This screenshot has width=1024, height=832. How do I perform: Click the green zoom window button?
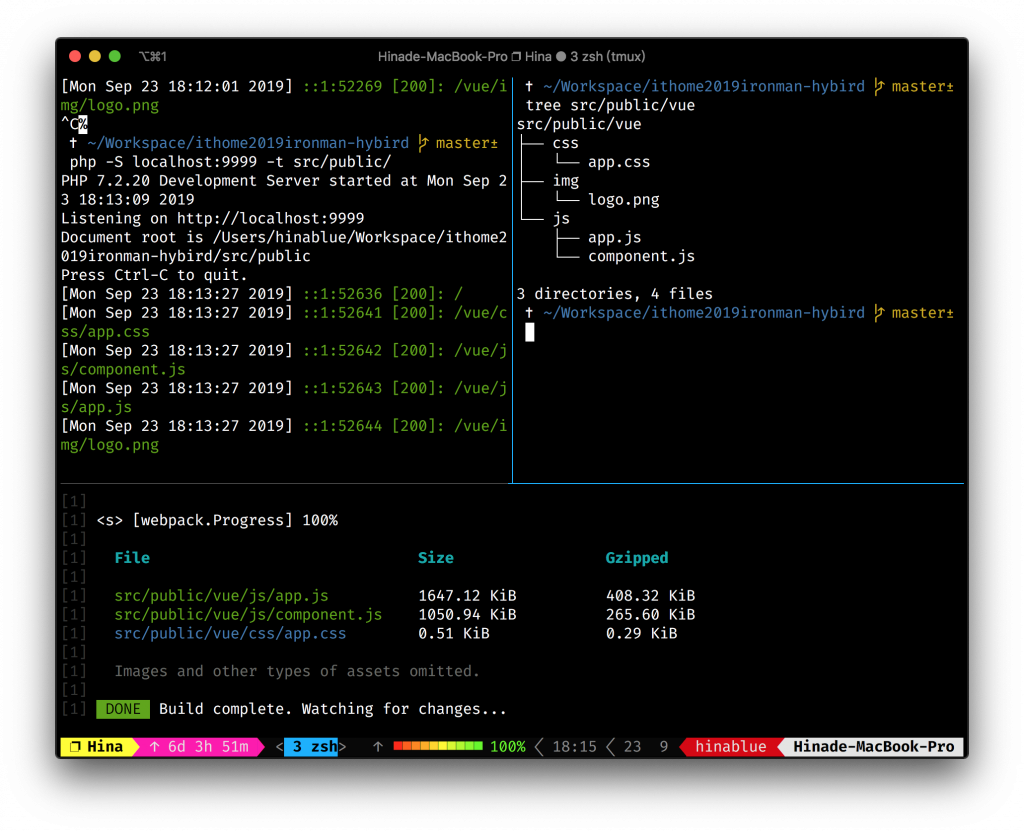115,56
